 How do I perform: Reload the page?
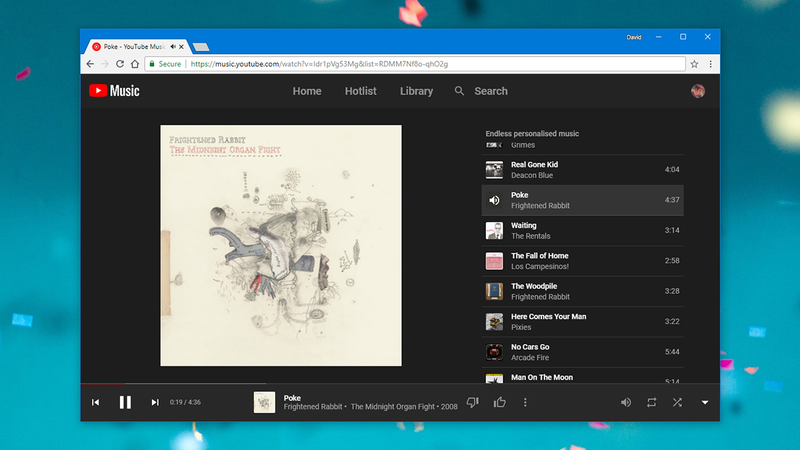[x=120, y=64]
